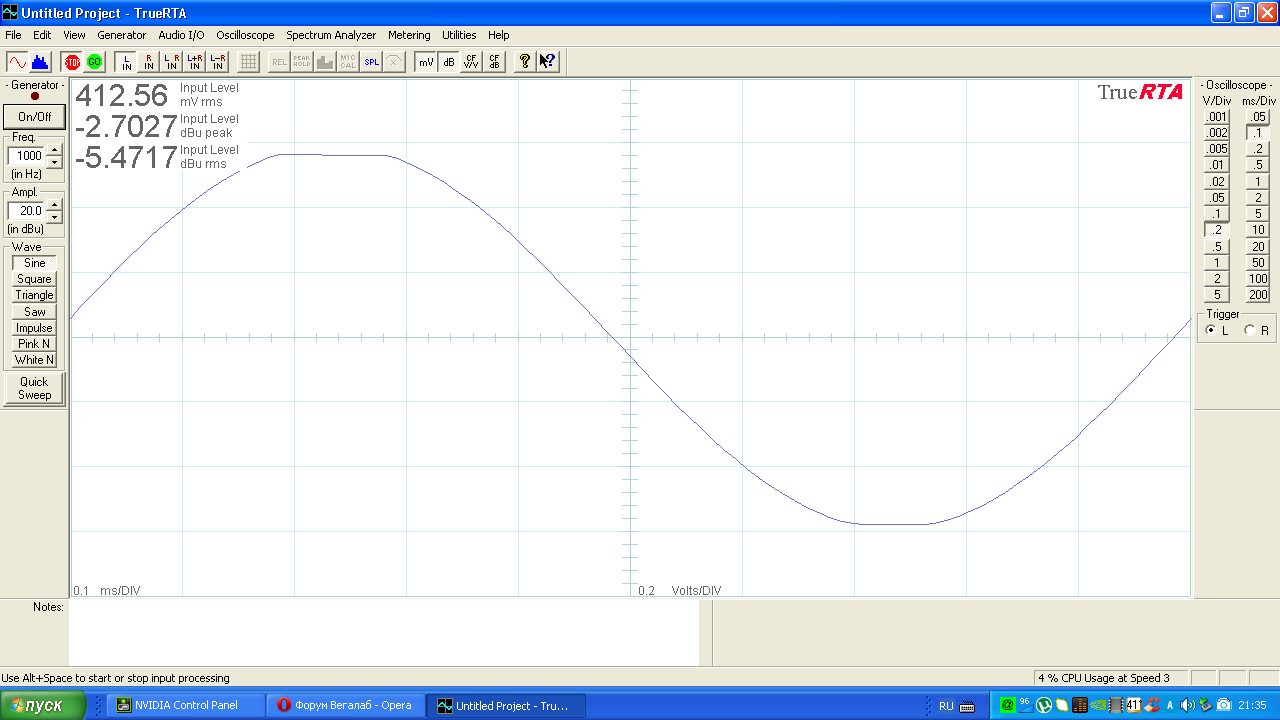Screen dimensions: 1280x720
Task: Open the Edit menu
Action: tap(42, 35)
